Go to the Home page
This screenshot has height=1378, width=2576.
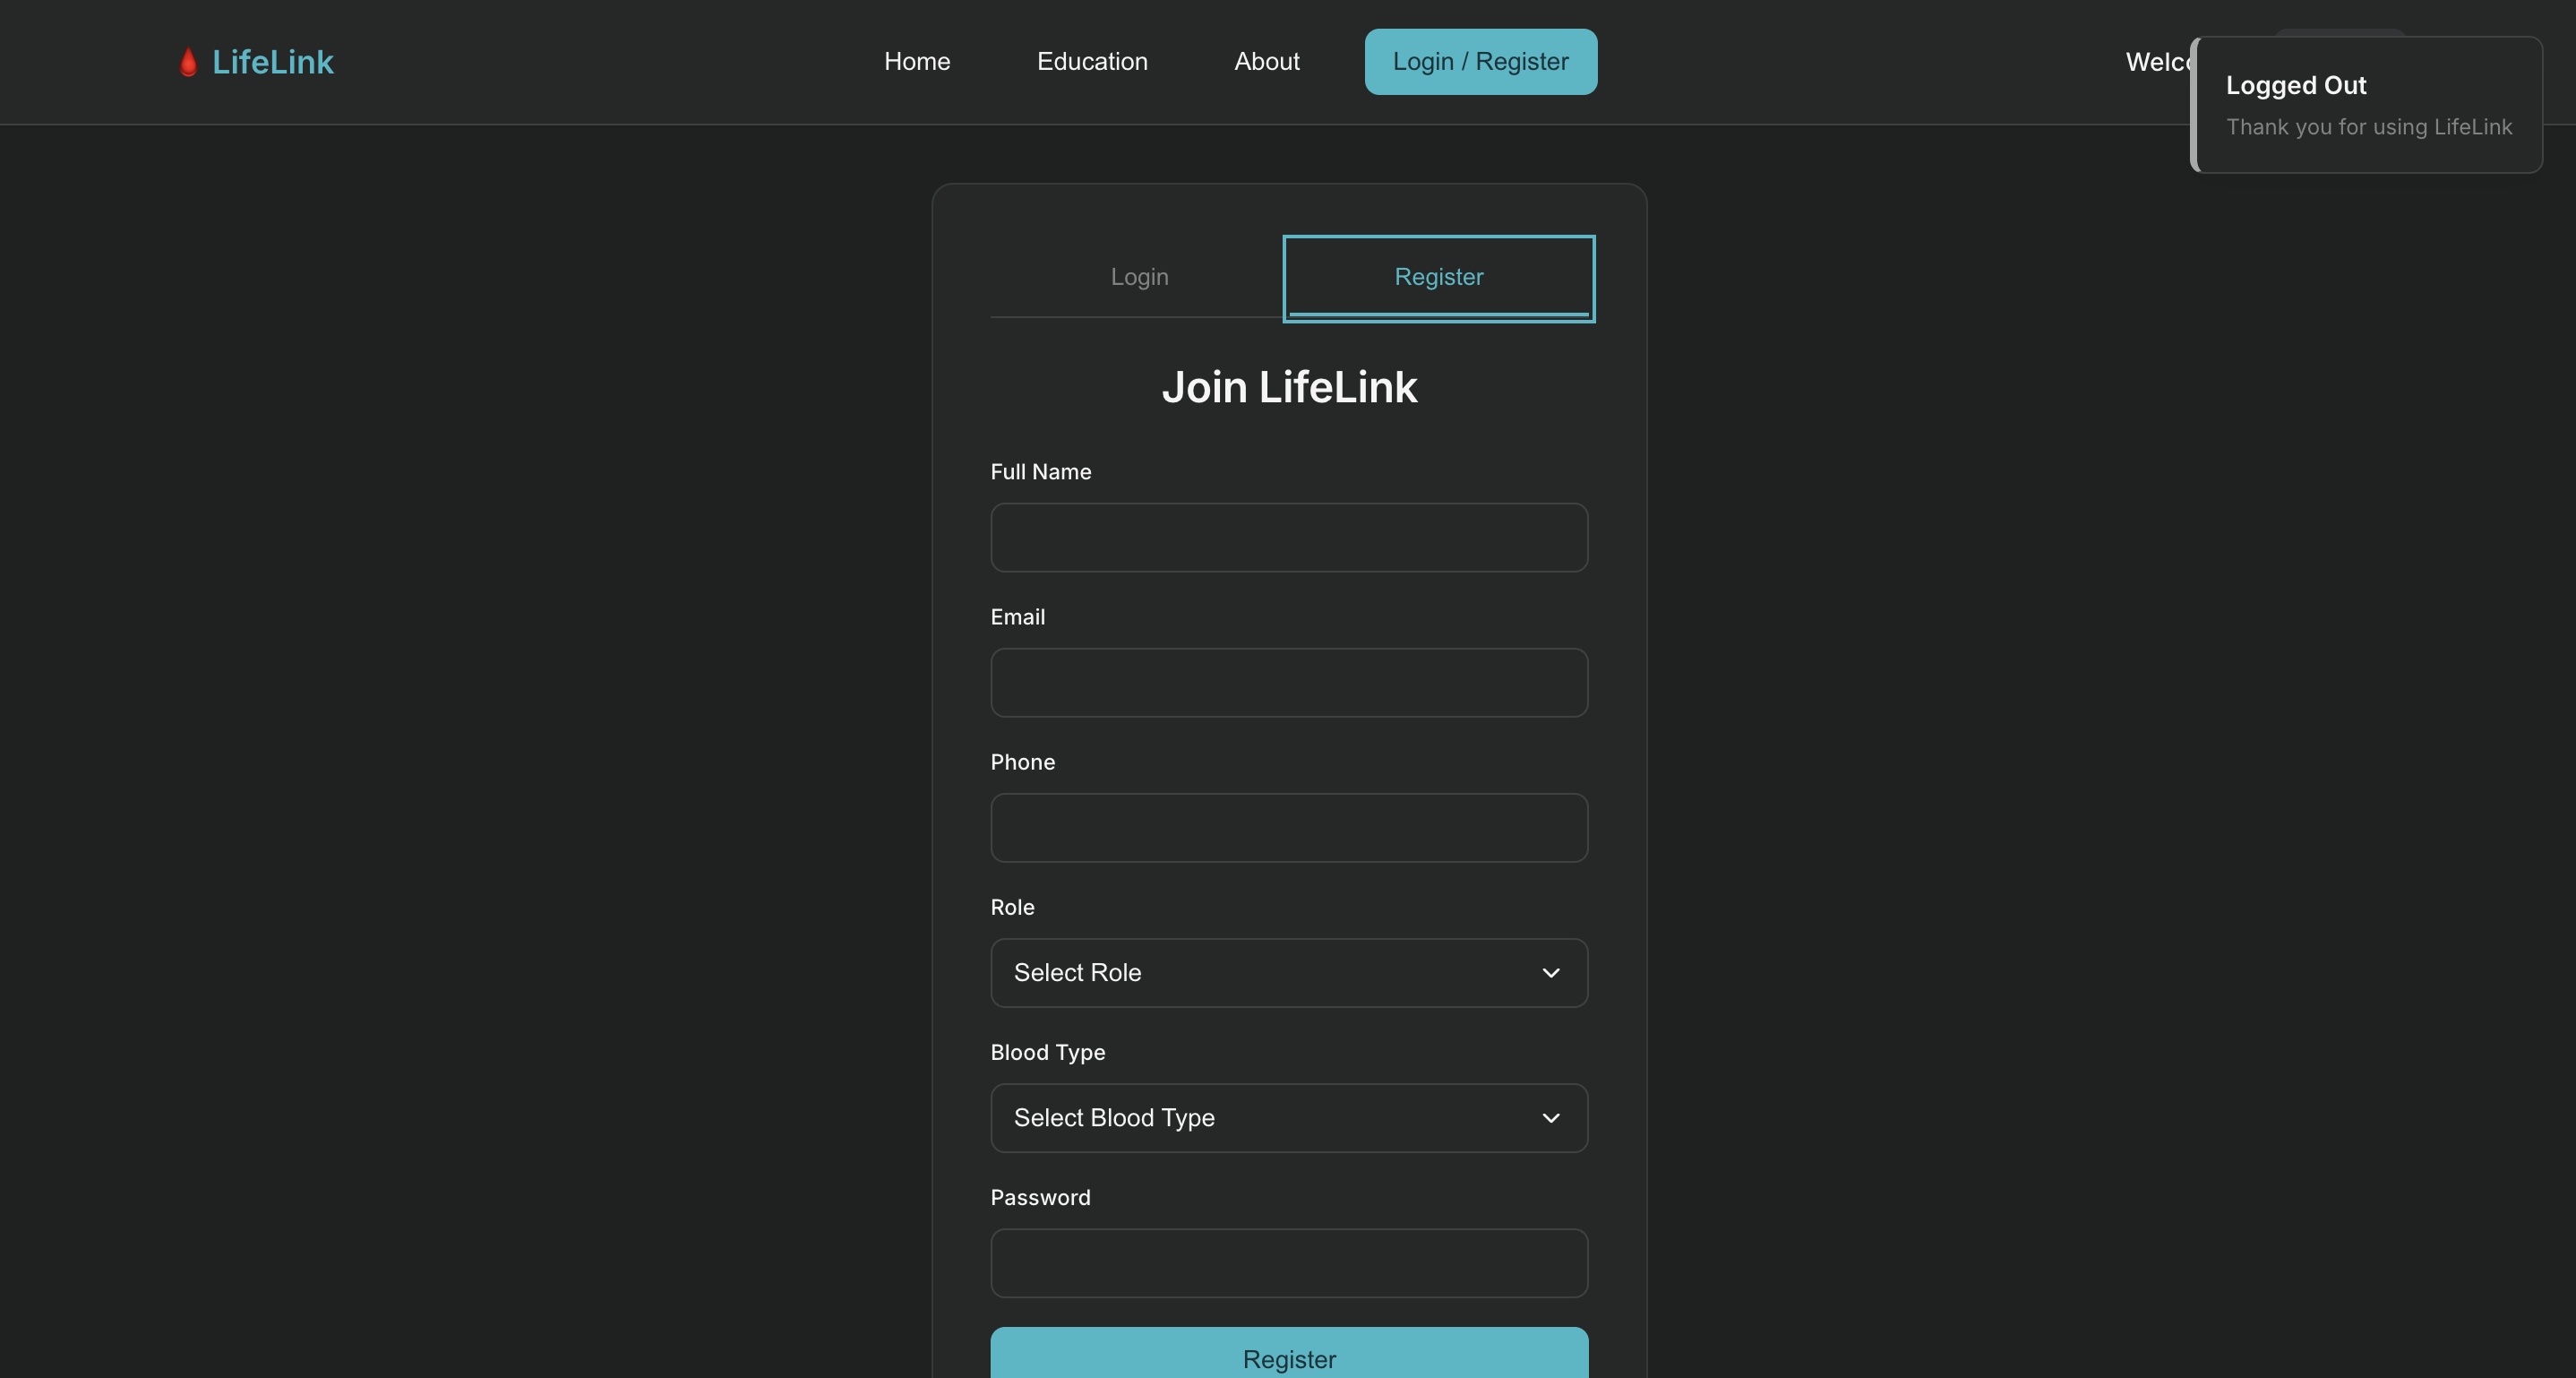(916, 62)
